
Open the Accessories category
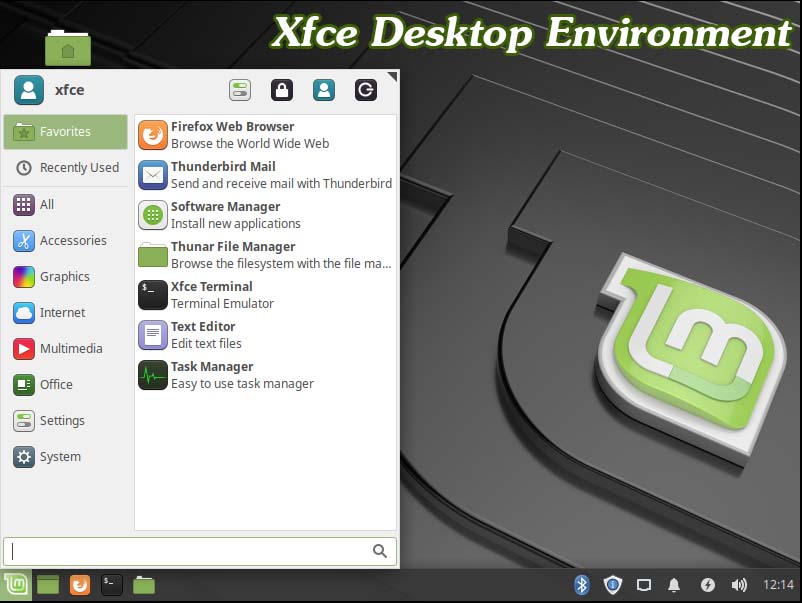coord(65,240)
